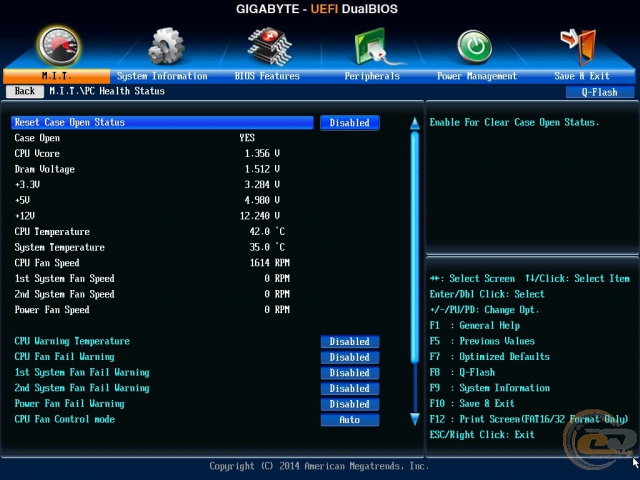Click the scrollbar up arrow
The width and height of the screenshot is (640, 480).
pos(415,124)
